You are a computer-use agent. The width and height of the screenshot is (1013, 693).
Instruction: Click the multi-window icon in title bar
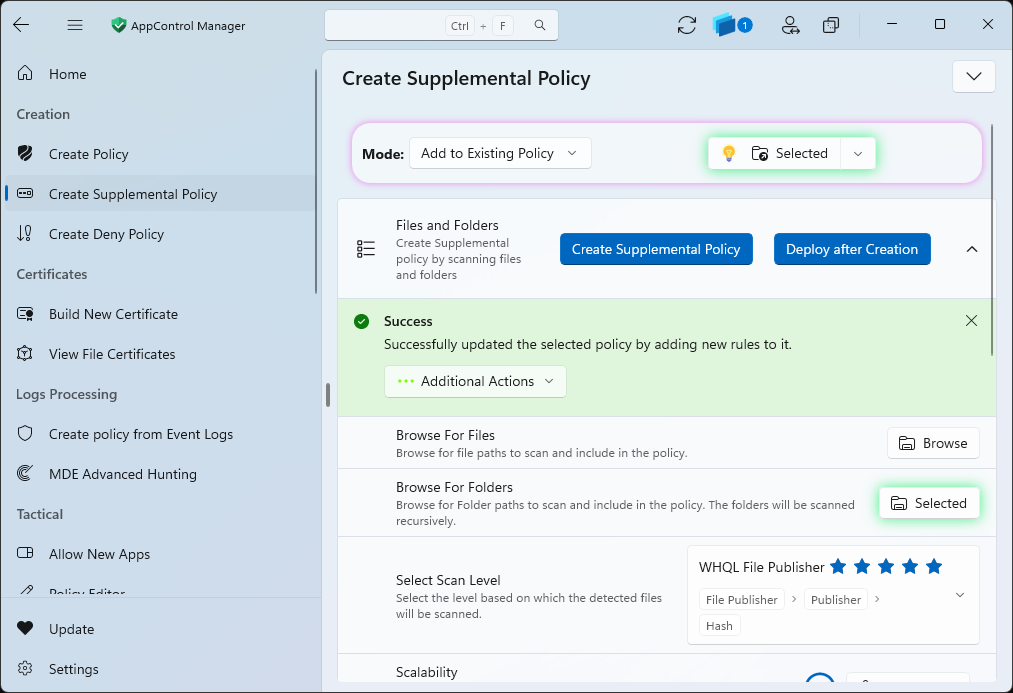point(831,25)
